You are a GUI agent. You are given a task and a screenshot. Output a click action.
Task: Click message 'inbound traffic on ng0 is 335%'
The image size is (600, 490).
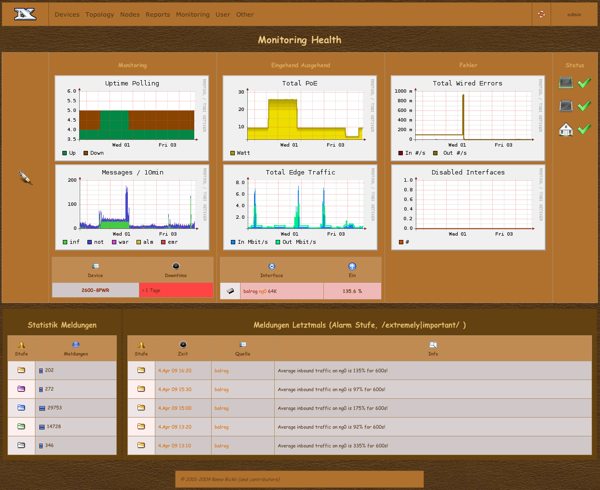(x=333, y=446)
